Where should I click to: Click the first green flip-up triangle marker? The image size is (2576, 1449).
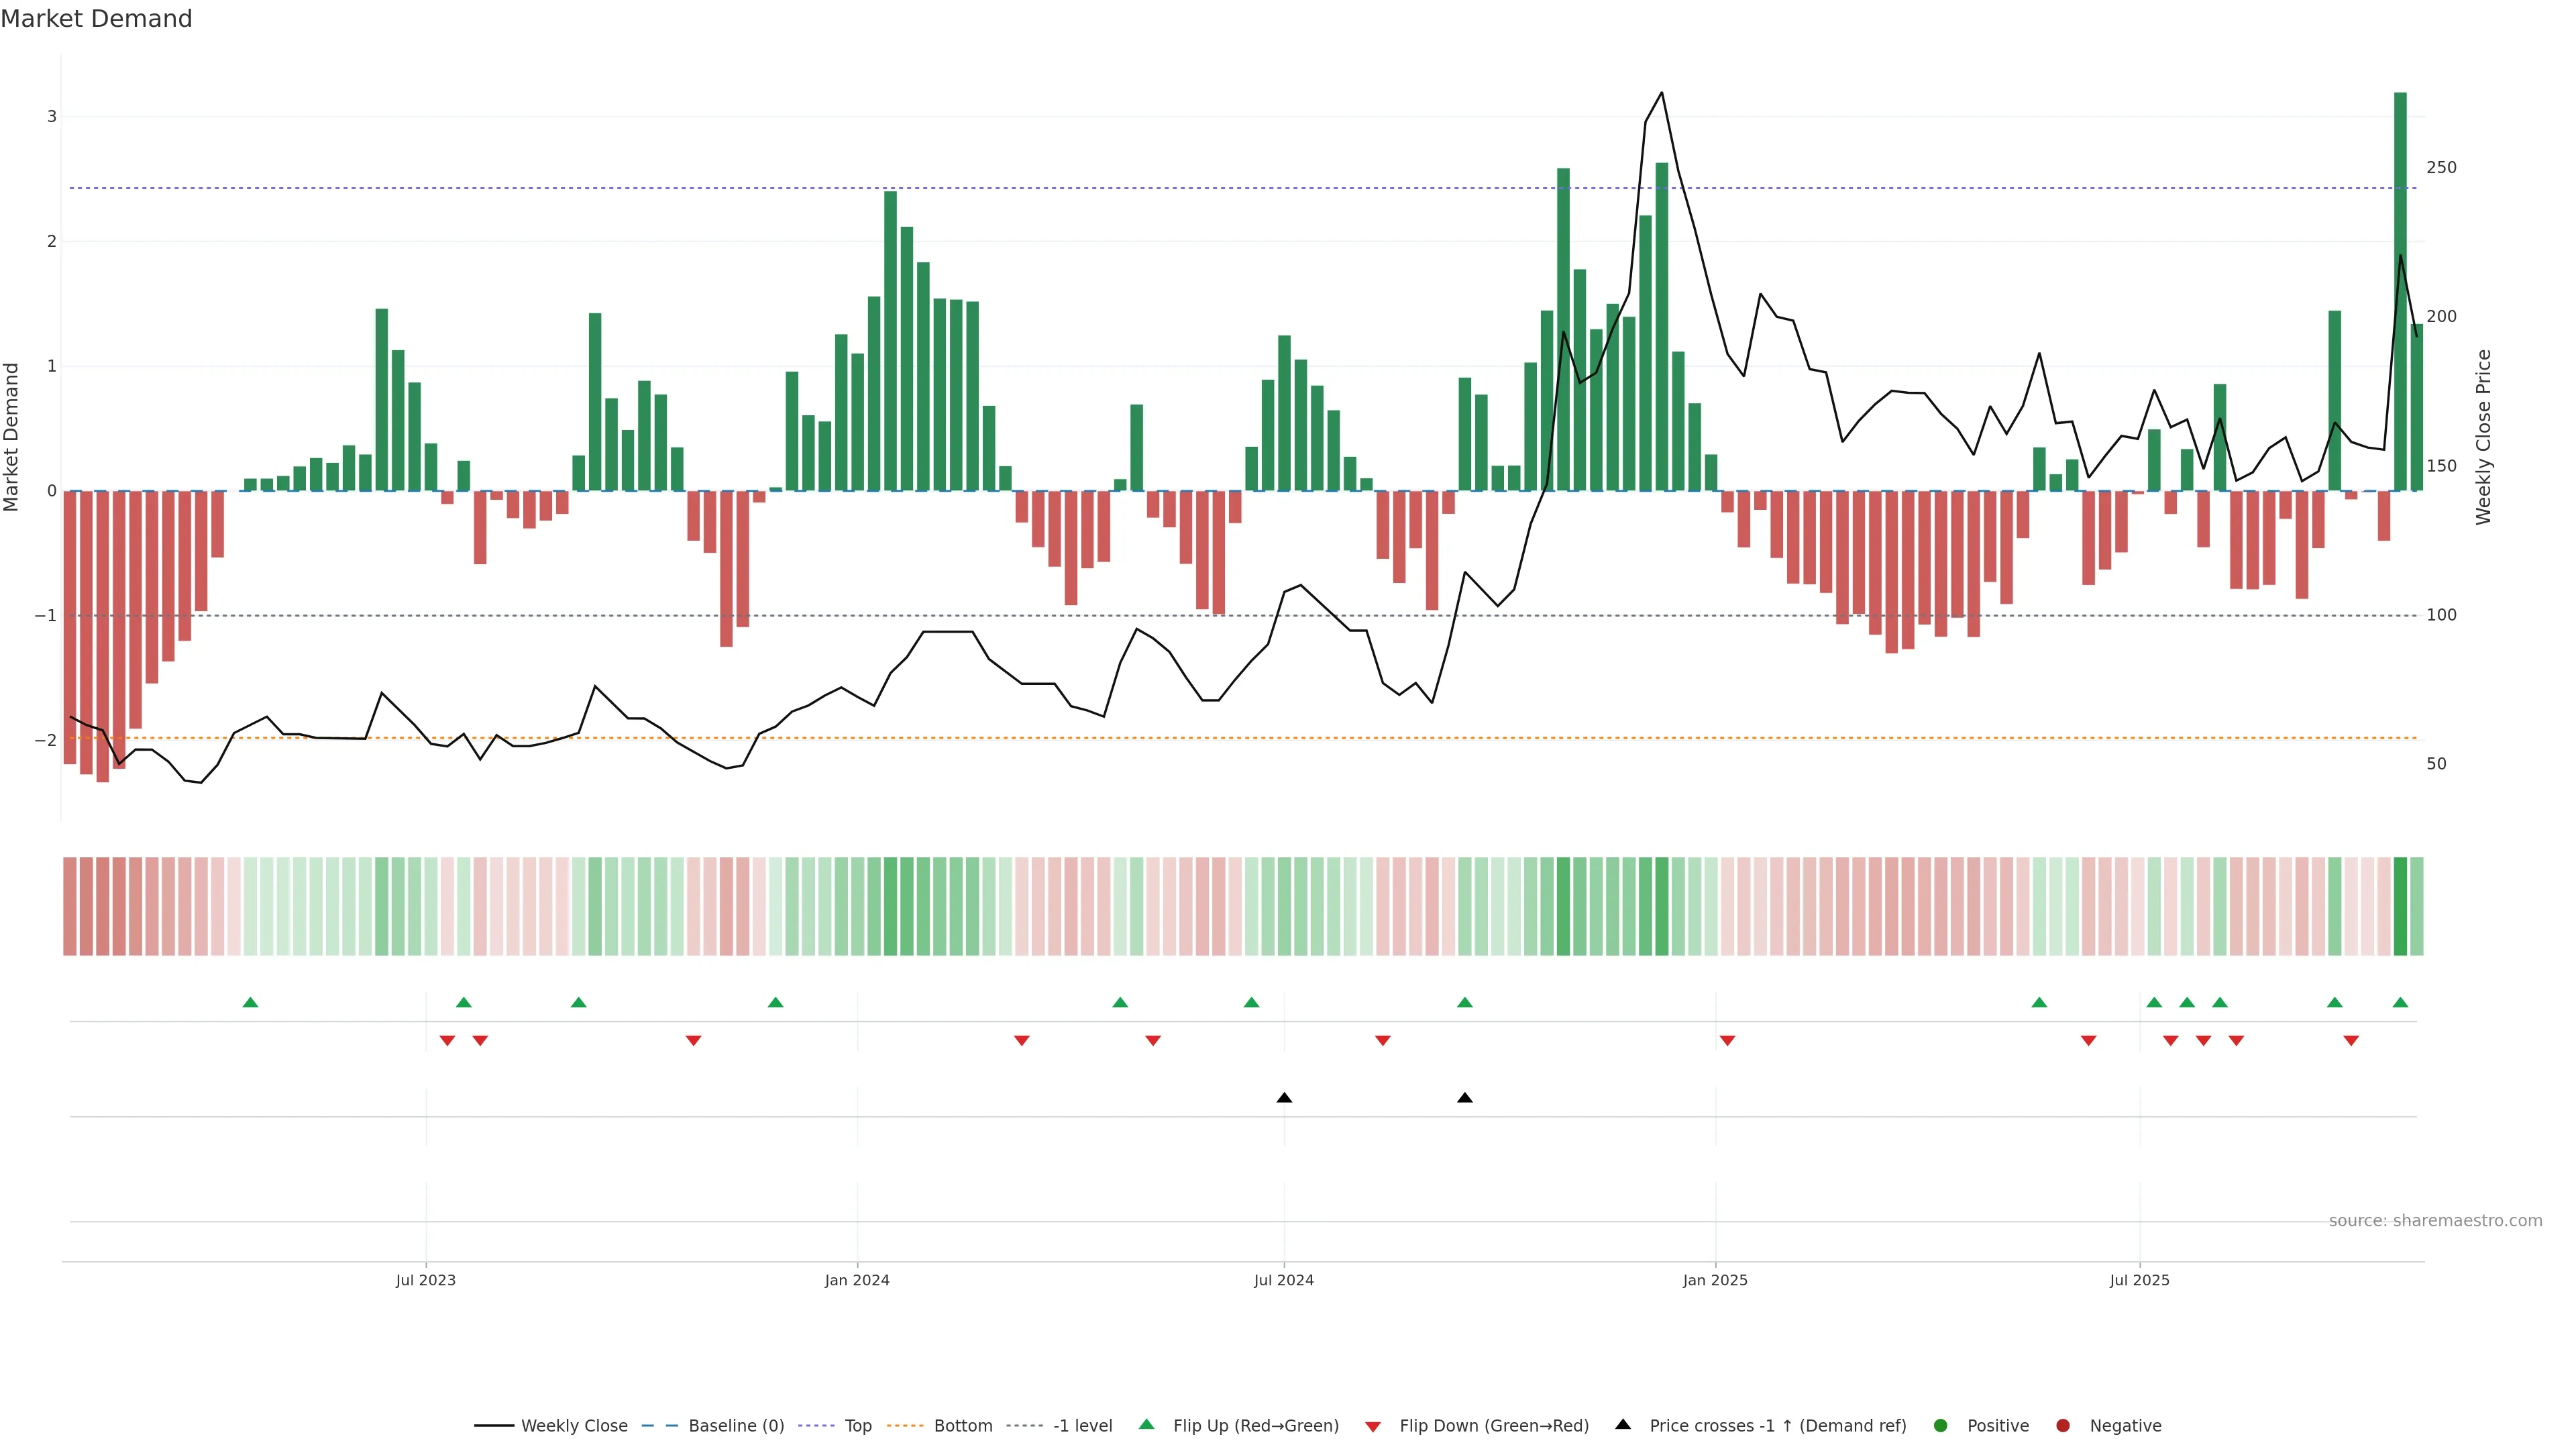[x=251, y=1003]
